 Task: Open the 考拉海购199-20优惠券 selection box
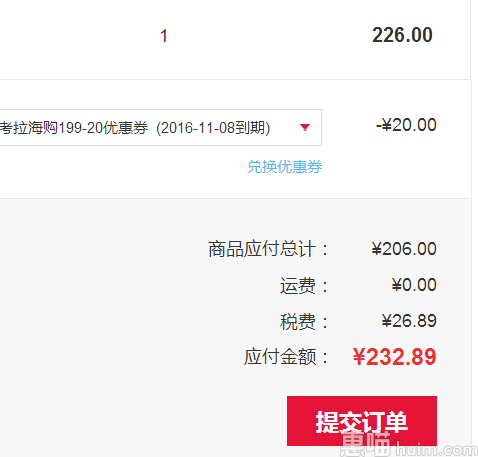click(161, 127)
